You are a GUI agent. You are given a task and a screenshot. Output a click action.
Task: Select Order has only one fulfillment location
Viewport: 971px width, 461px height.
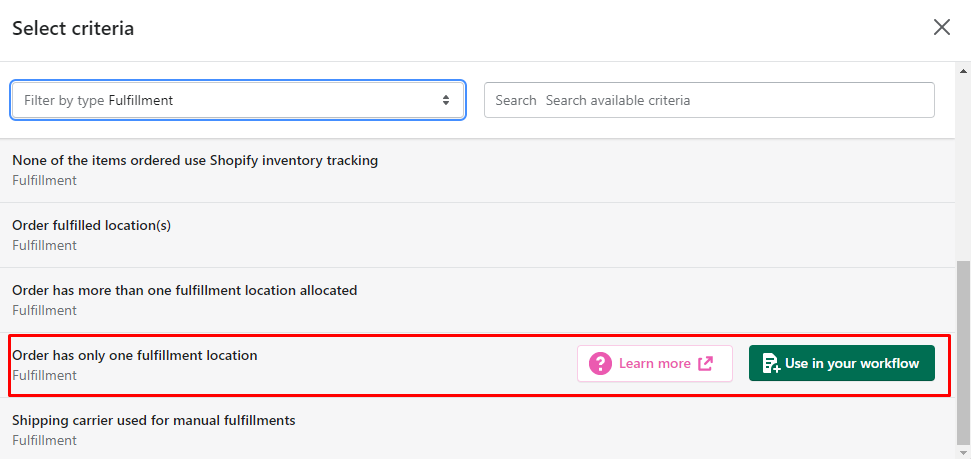coord(477,365)
